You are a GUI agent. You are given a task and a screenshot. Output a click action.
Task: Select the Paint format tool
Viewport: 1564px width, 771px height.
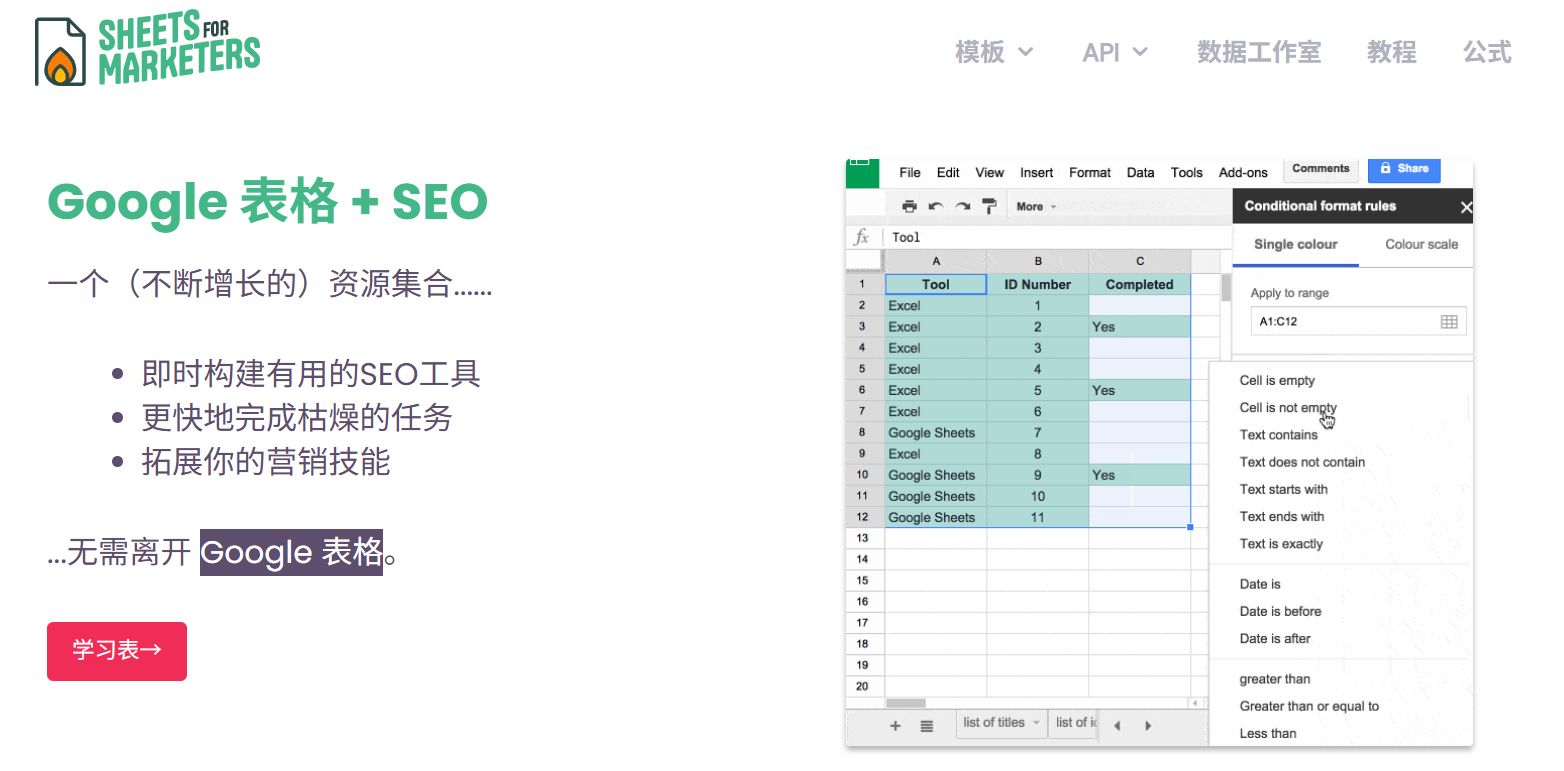point(989,206)
